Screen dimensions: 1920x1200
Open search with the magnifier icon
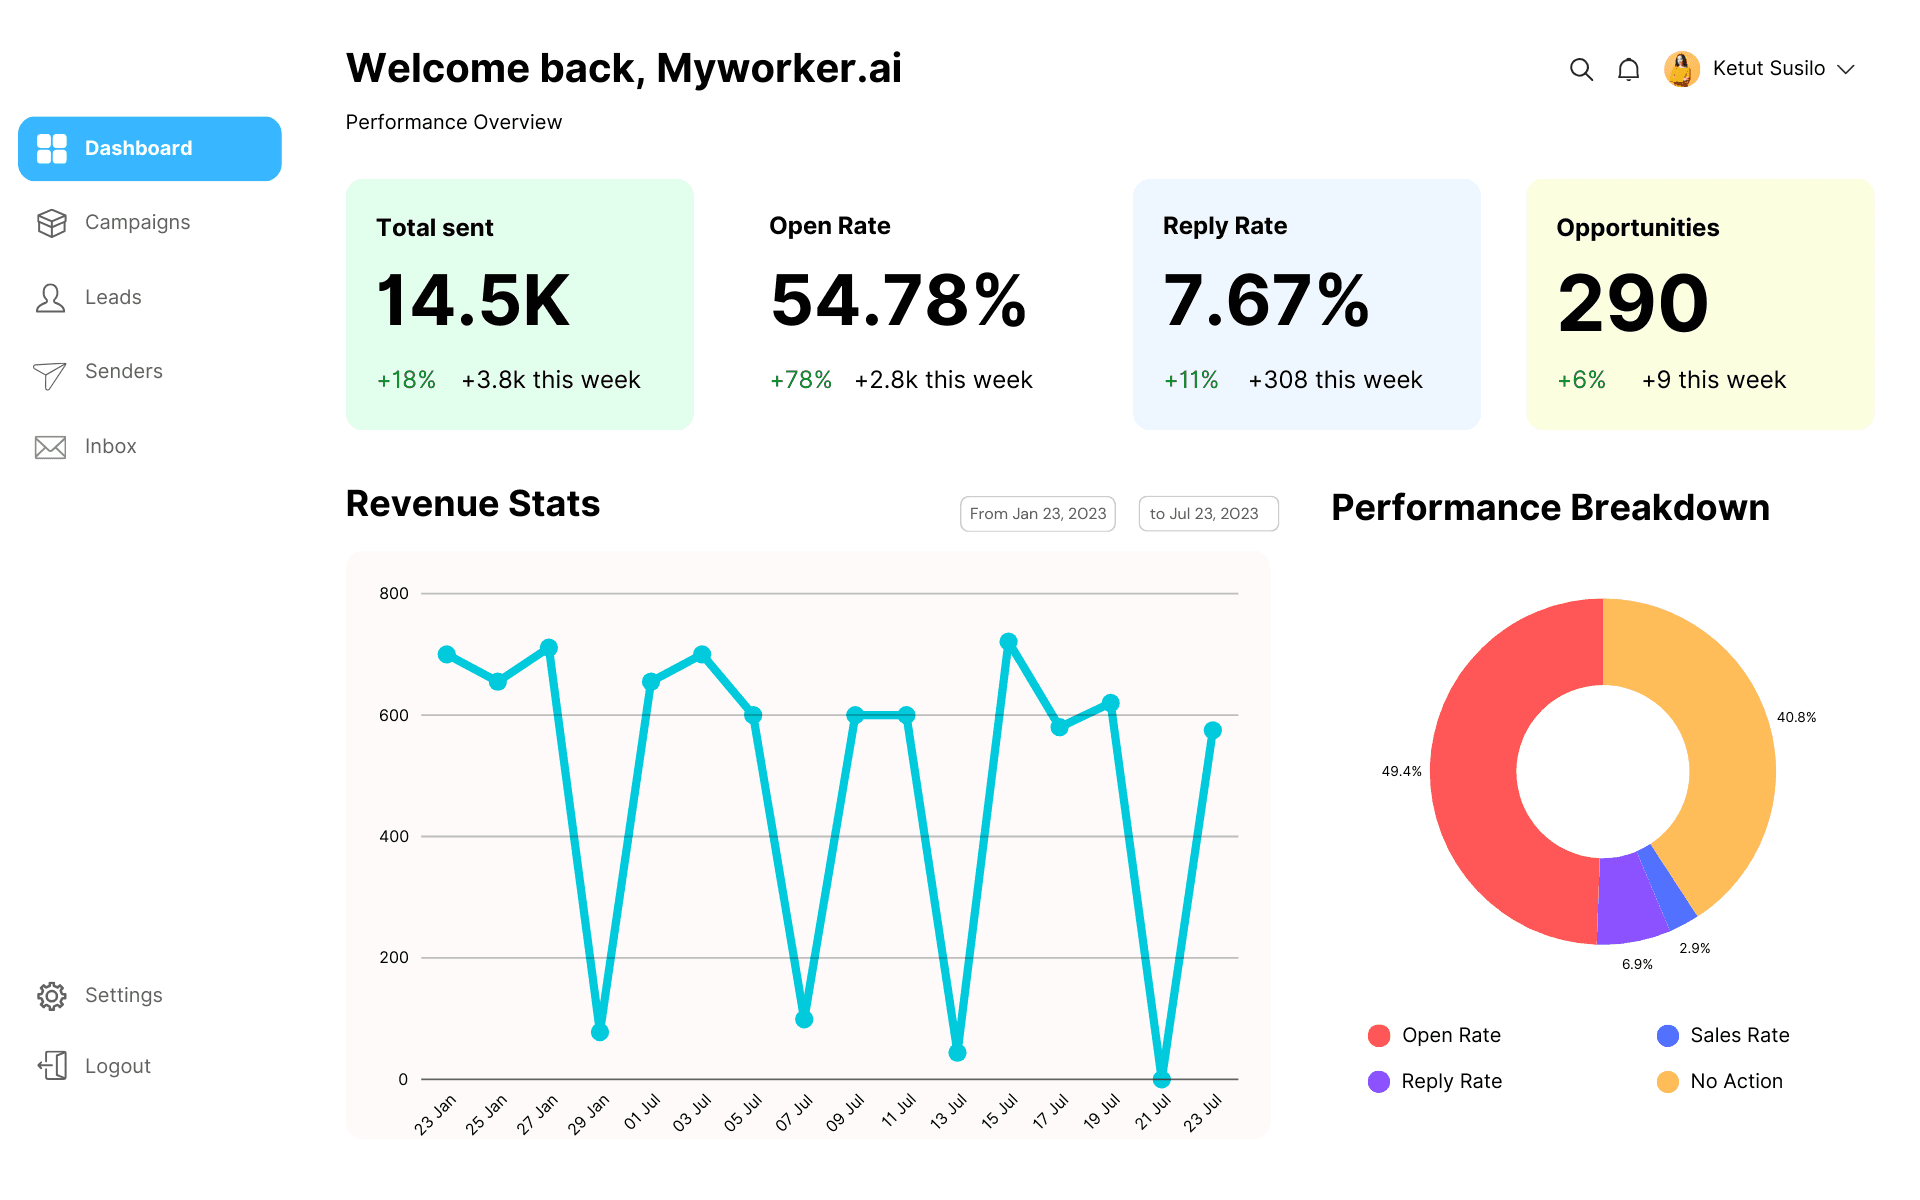1581,70
